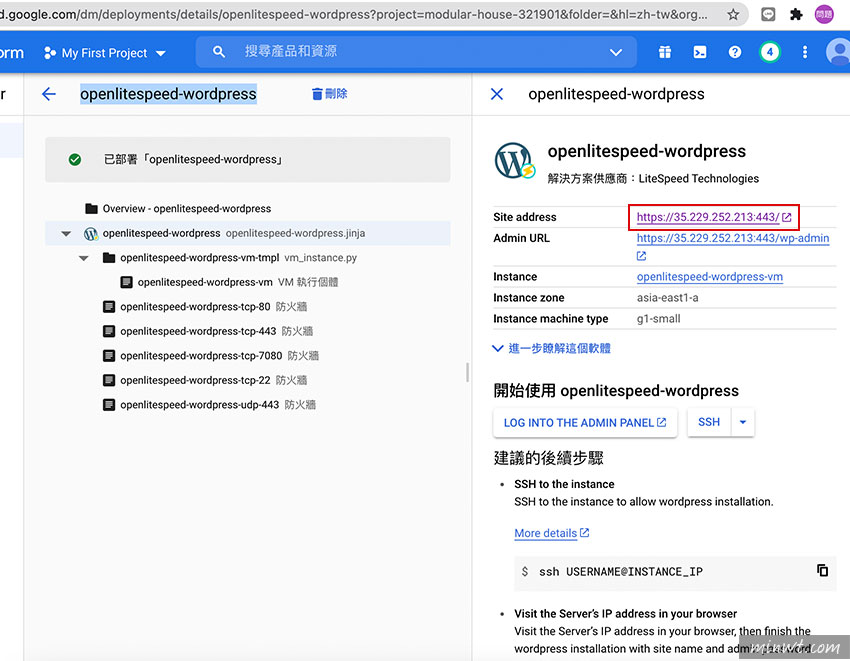This screenshot has width=850, height=661.
Task: Open the purple browser profile avatar
Action: [x=824, y=15]
